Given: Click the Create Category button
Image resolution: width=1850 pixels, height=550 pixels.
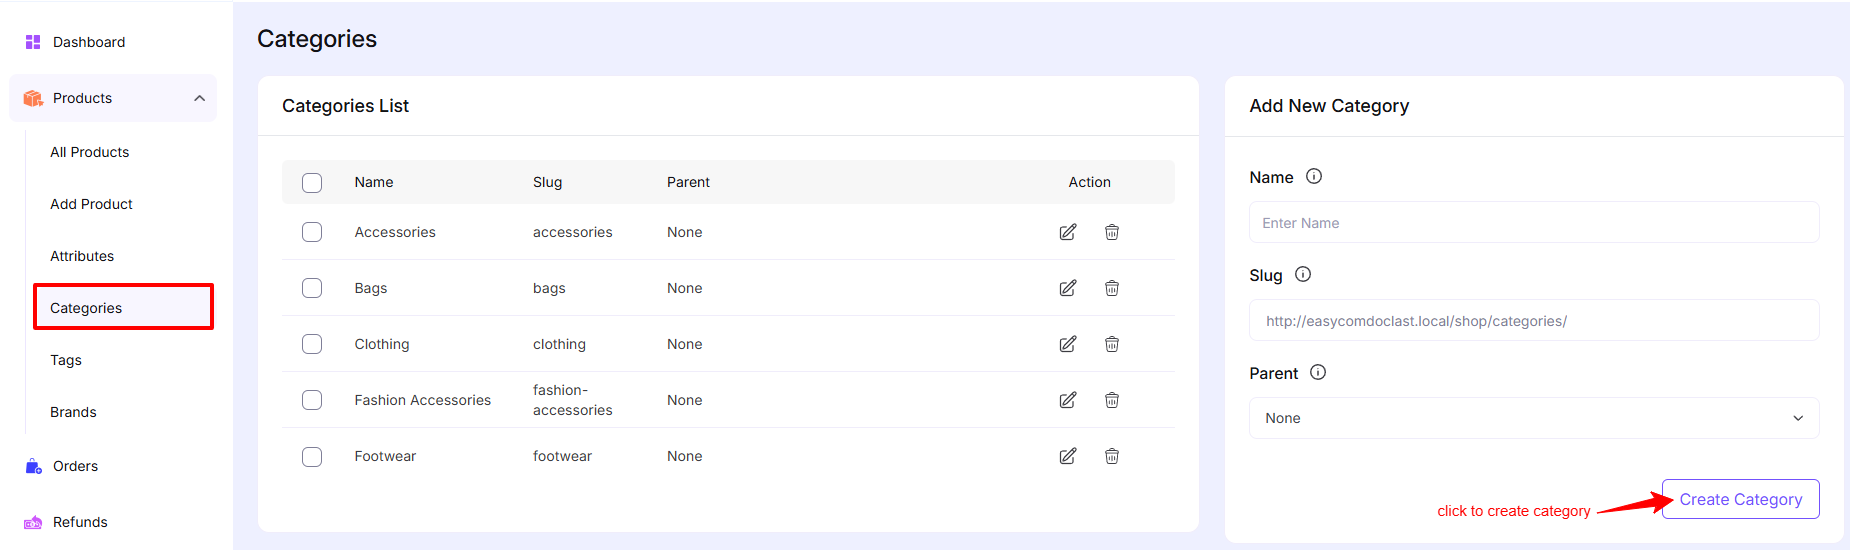Looking at the screenshot, I should 1740,499.
